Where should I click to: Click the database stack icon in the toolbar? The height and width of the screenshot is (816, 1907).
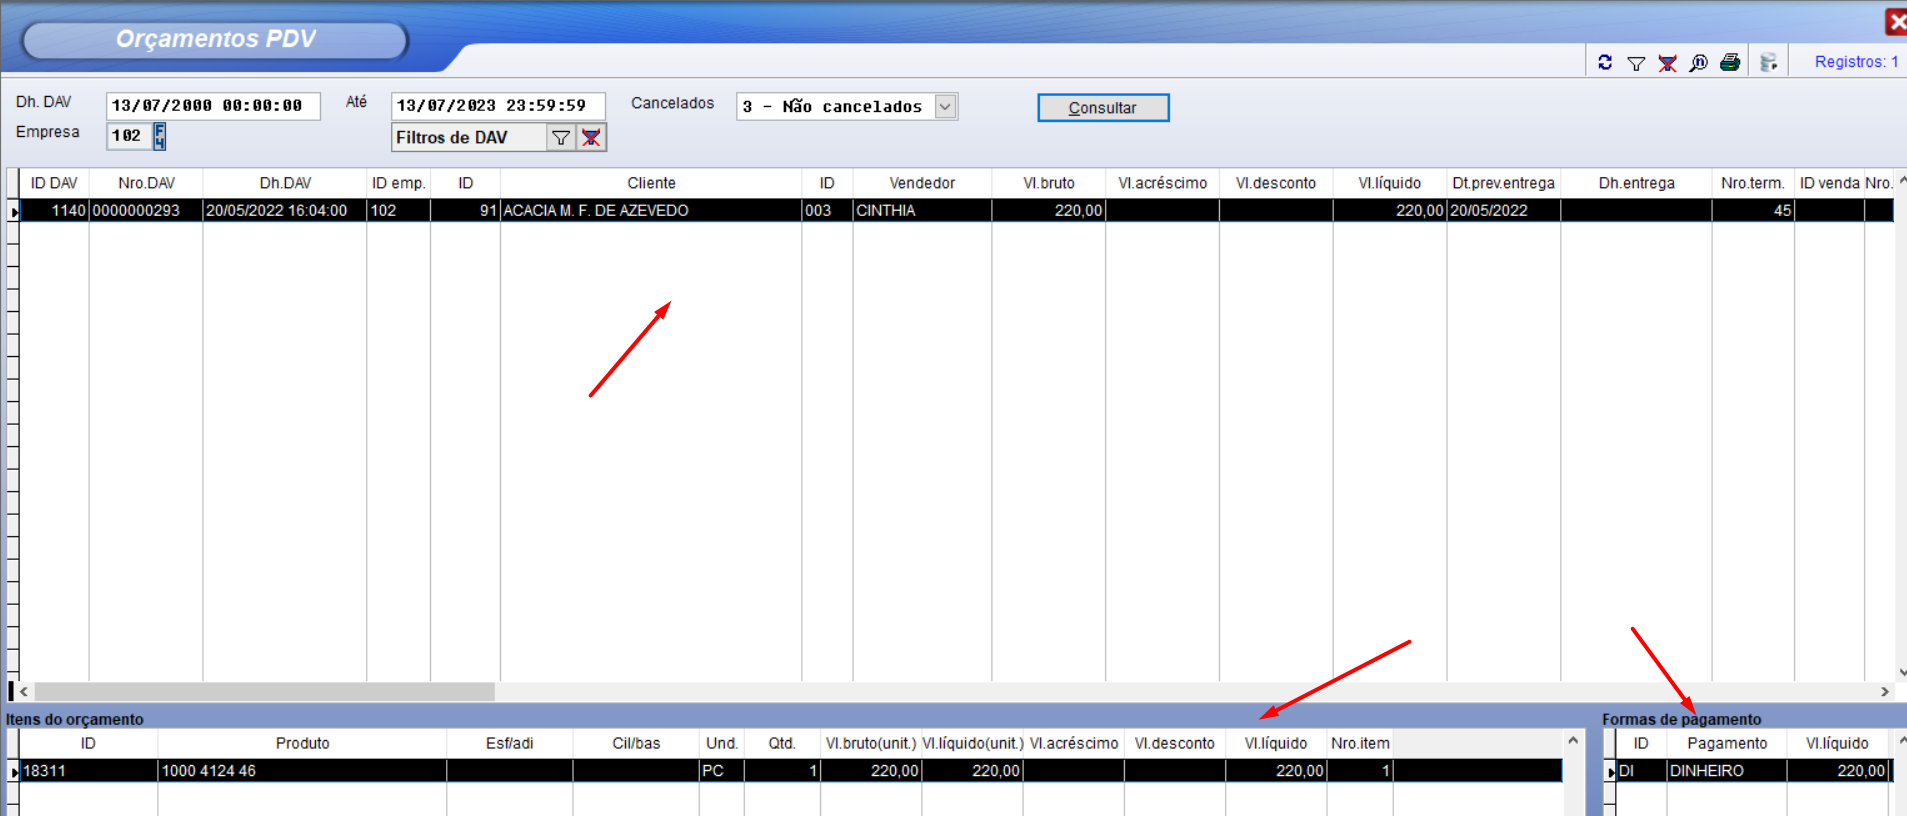click(x=1768, y=63)
